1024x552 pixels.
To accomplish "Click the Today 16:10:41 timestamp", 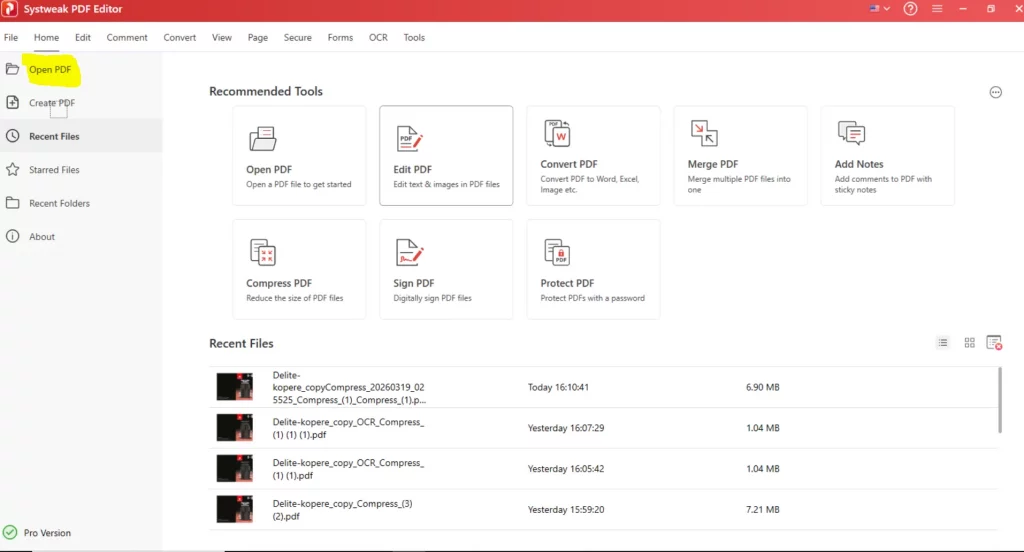I will pyautogui.click(x=558, y=387).
